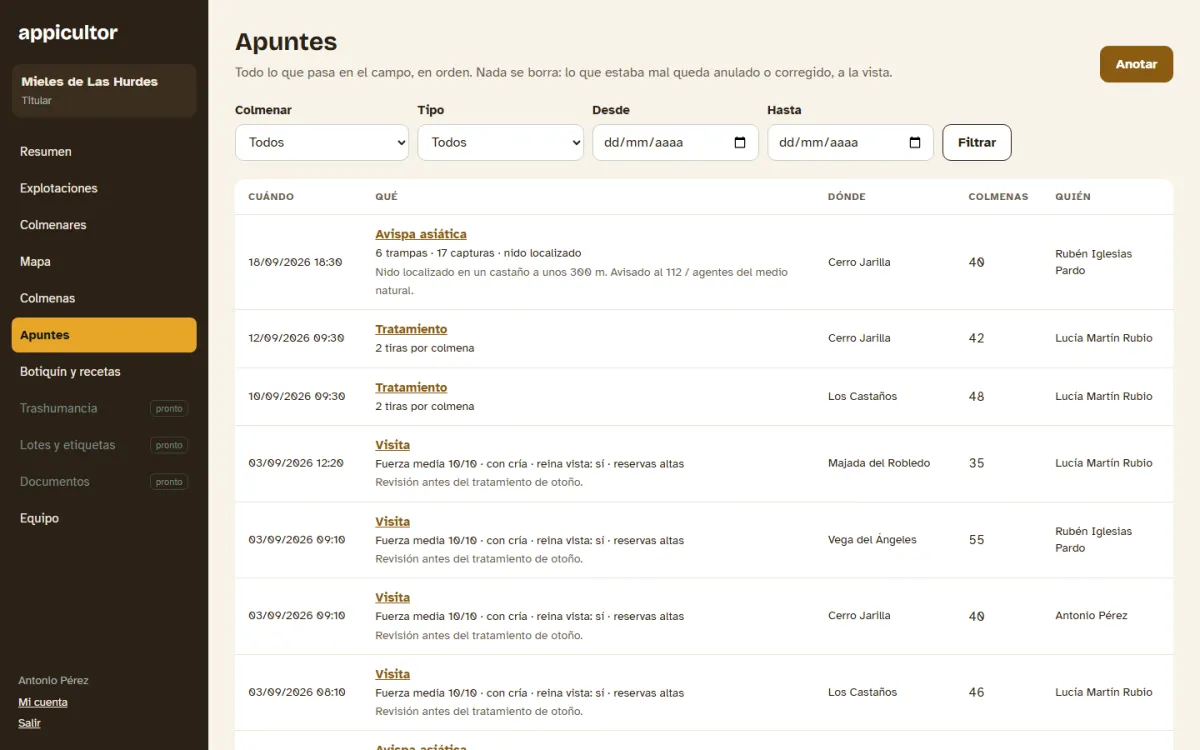This screenshot has width=1200, height=750.
Task: Open Visita entry at Vega del Ángeles
Action: pos(392,521)
